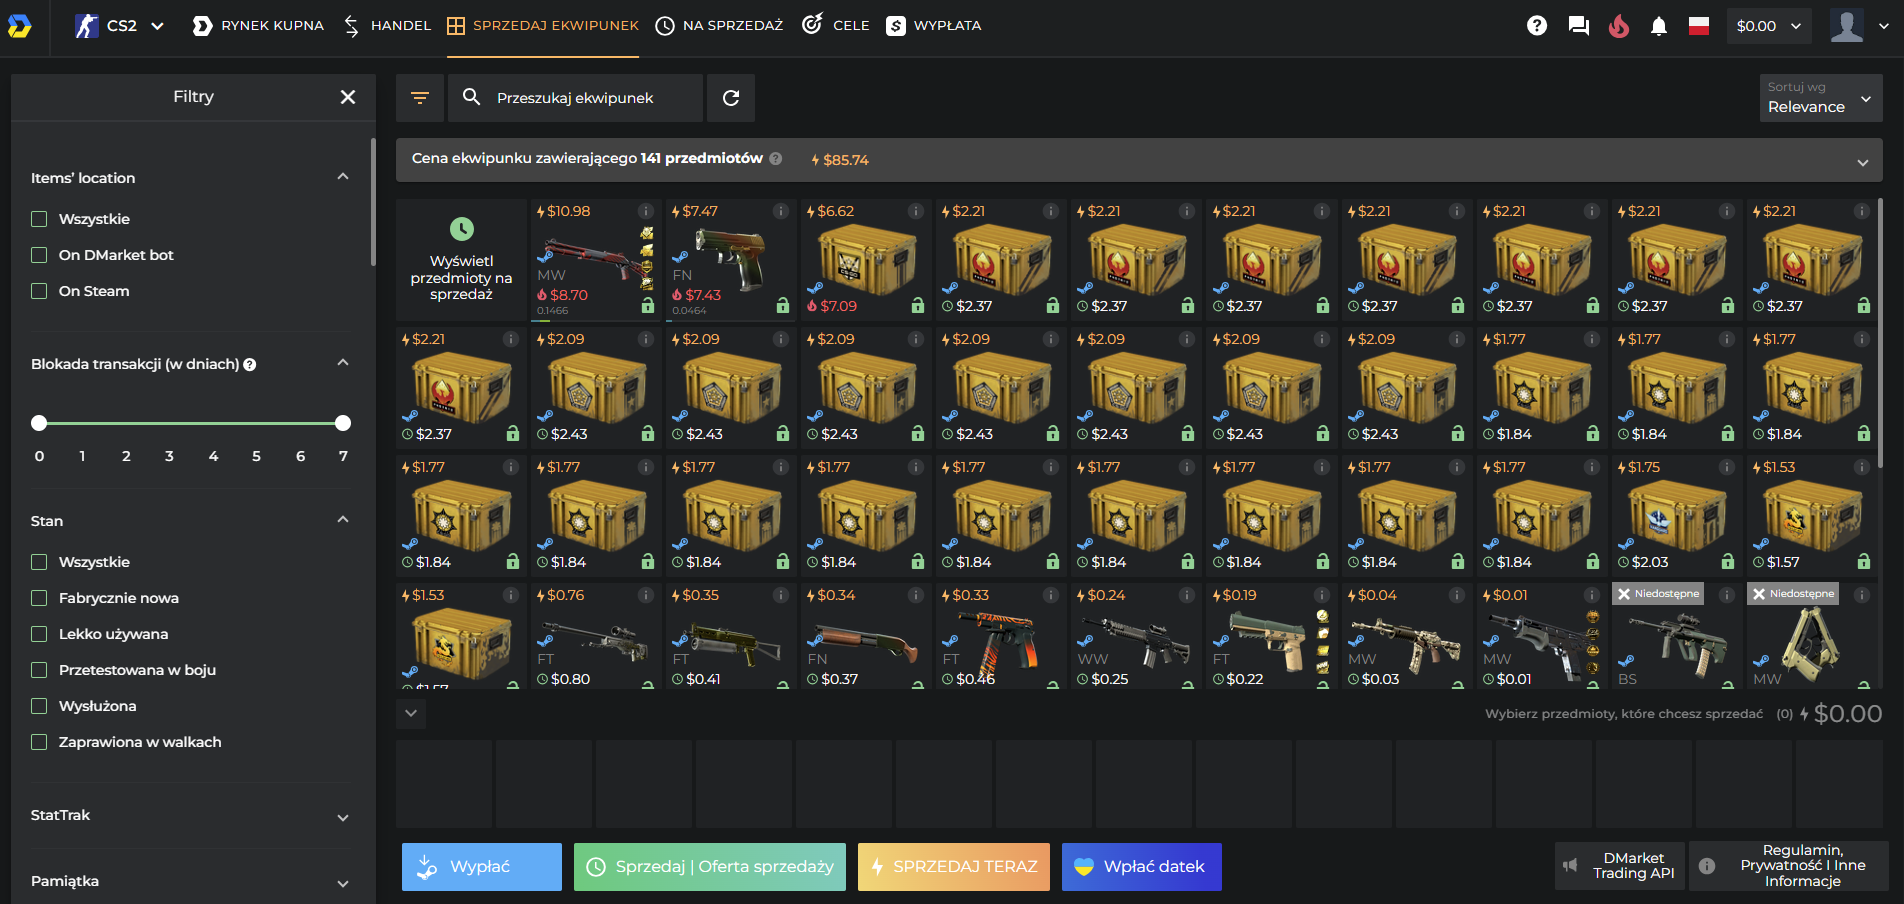
Task: Open filter options via the filter icon
Action: 420,97
